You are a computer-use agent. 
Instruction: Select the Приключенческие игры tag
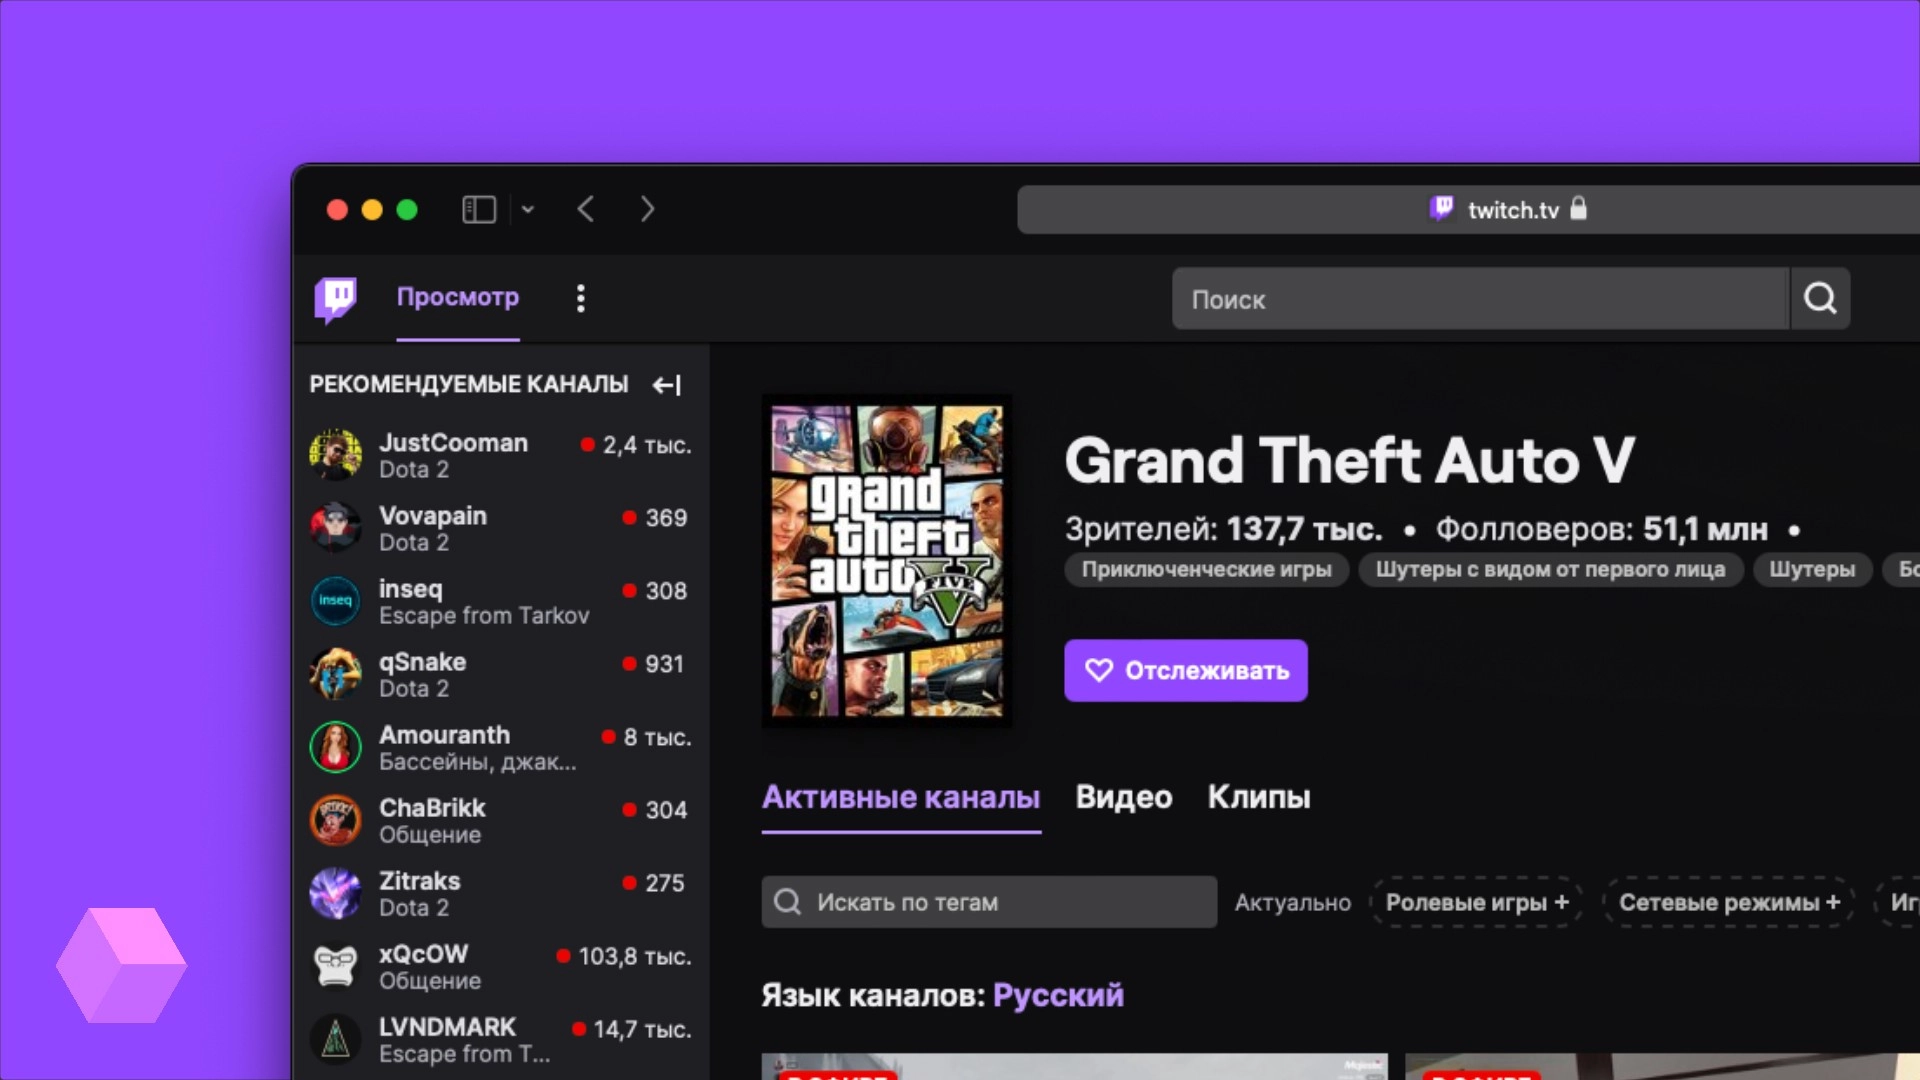pyautogui.click(x=1207, y=570)
